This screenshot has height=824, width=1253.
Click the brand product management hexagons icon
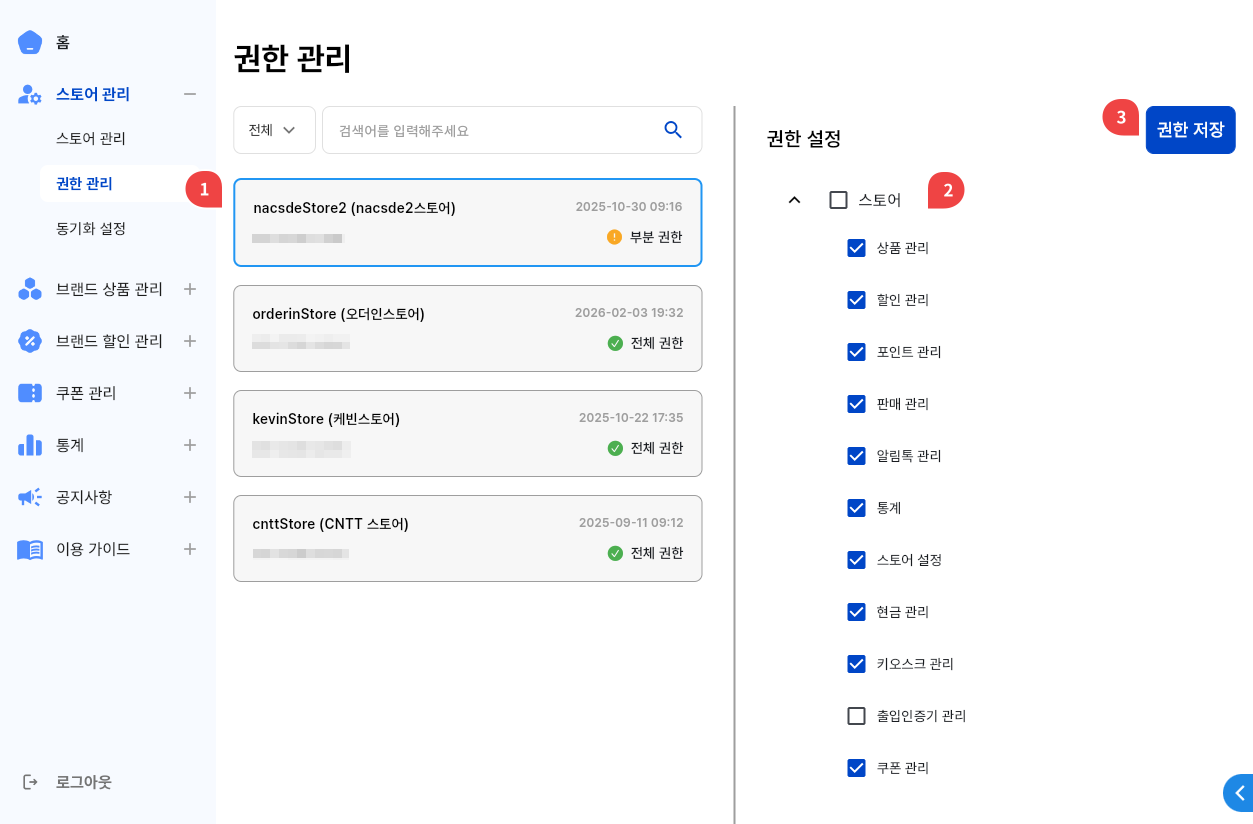[30, 289]
